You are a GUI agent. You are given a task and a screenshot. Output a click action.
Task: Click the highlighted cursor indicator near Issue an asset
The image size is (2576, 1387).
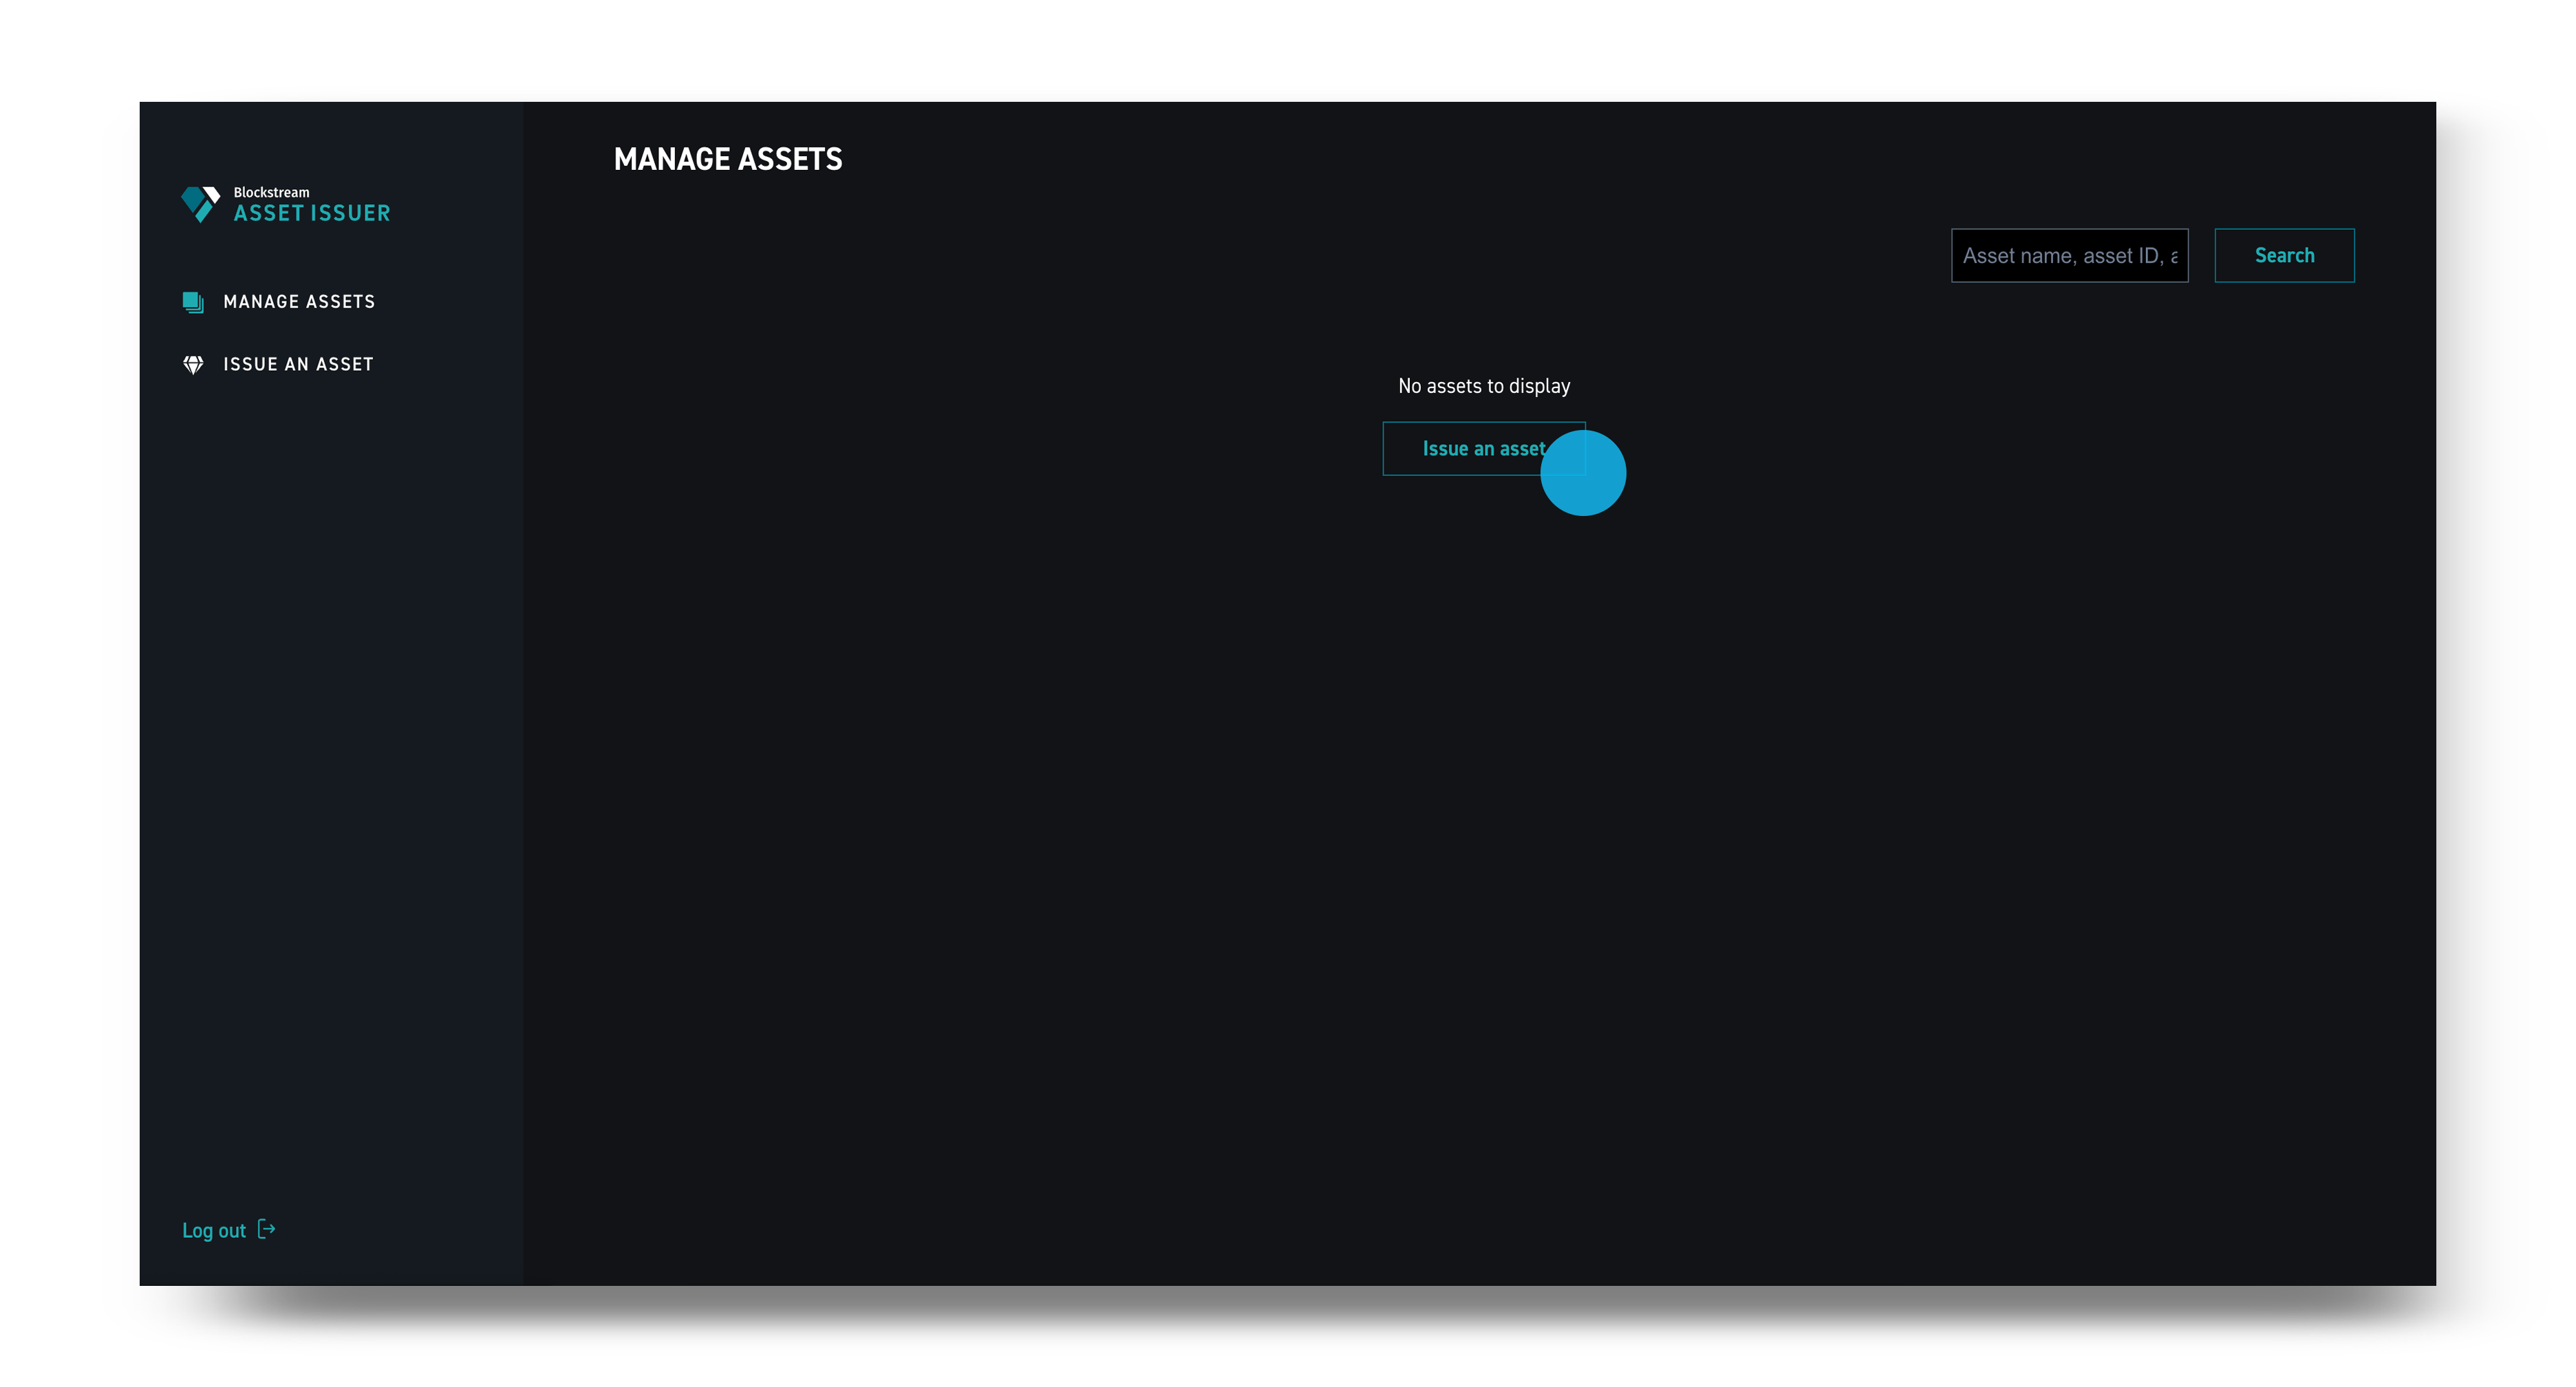pyautogui.click(x=1584, y=472)
